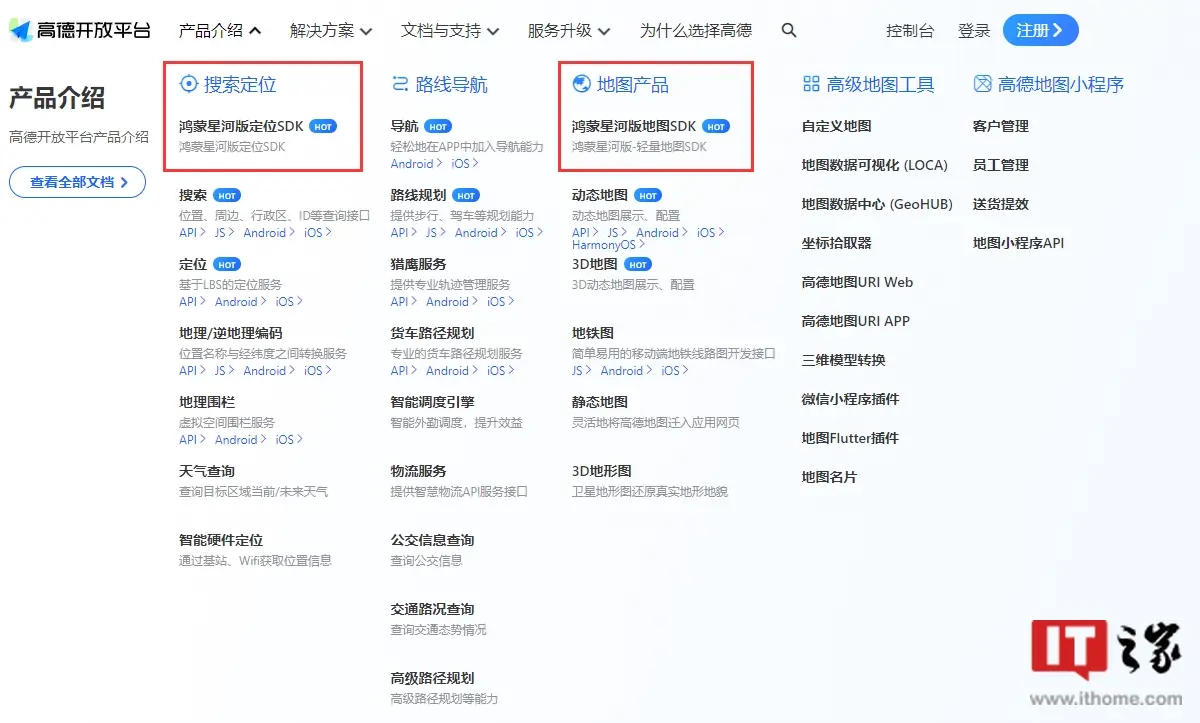
Task: Select 智能硬件定位 entry
Action: click(221, 540)
